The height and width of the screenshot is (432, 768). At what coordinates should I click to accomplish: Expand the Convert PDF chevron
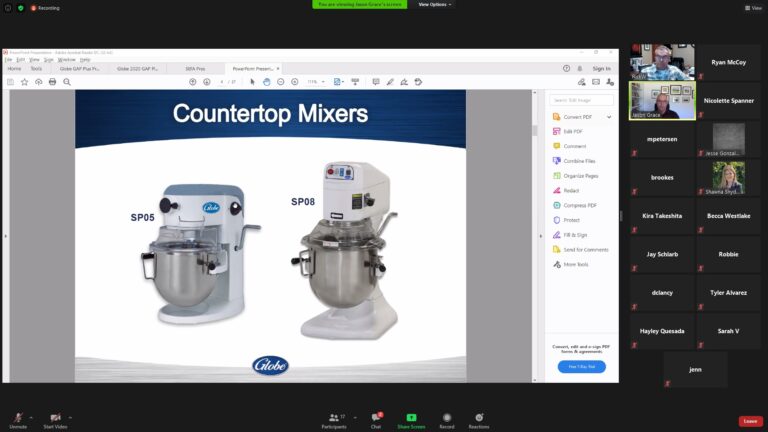tap(609, 117)
